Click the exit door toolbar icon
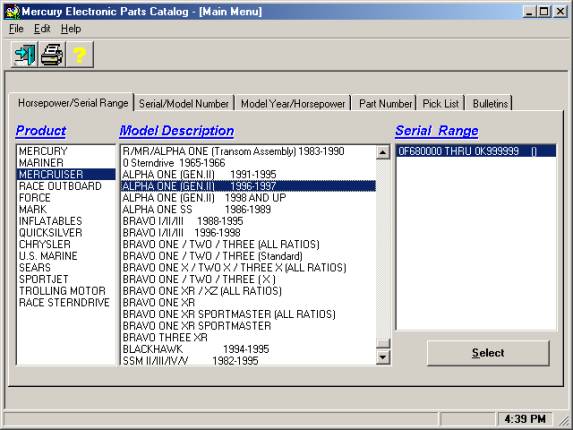Viewport: 573px width, 430px height. click(x=24, y=55)
